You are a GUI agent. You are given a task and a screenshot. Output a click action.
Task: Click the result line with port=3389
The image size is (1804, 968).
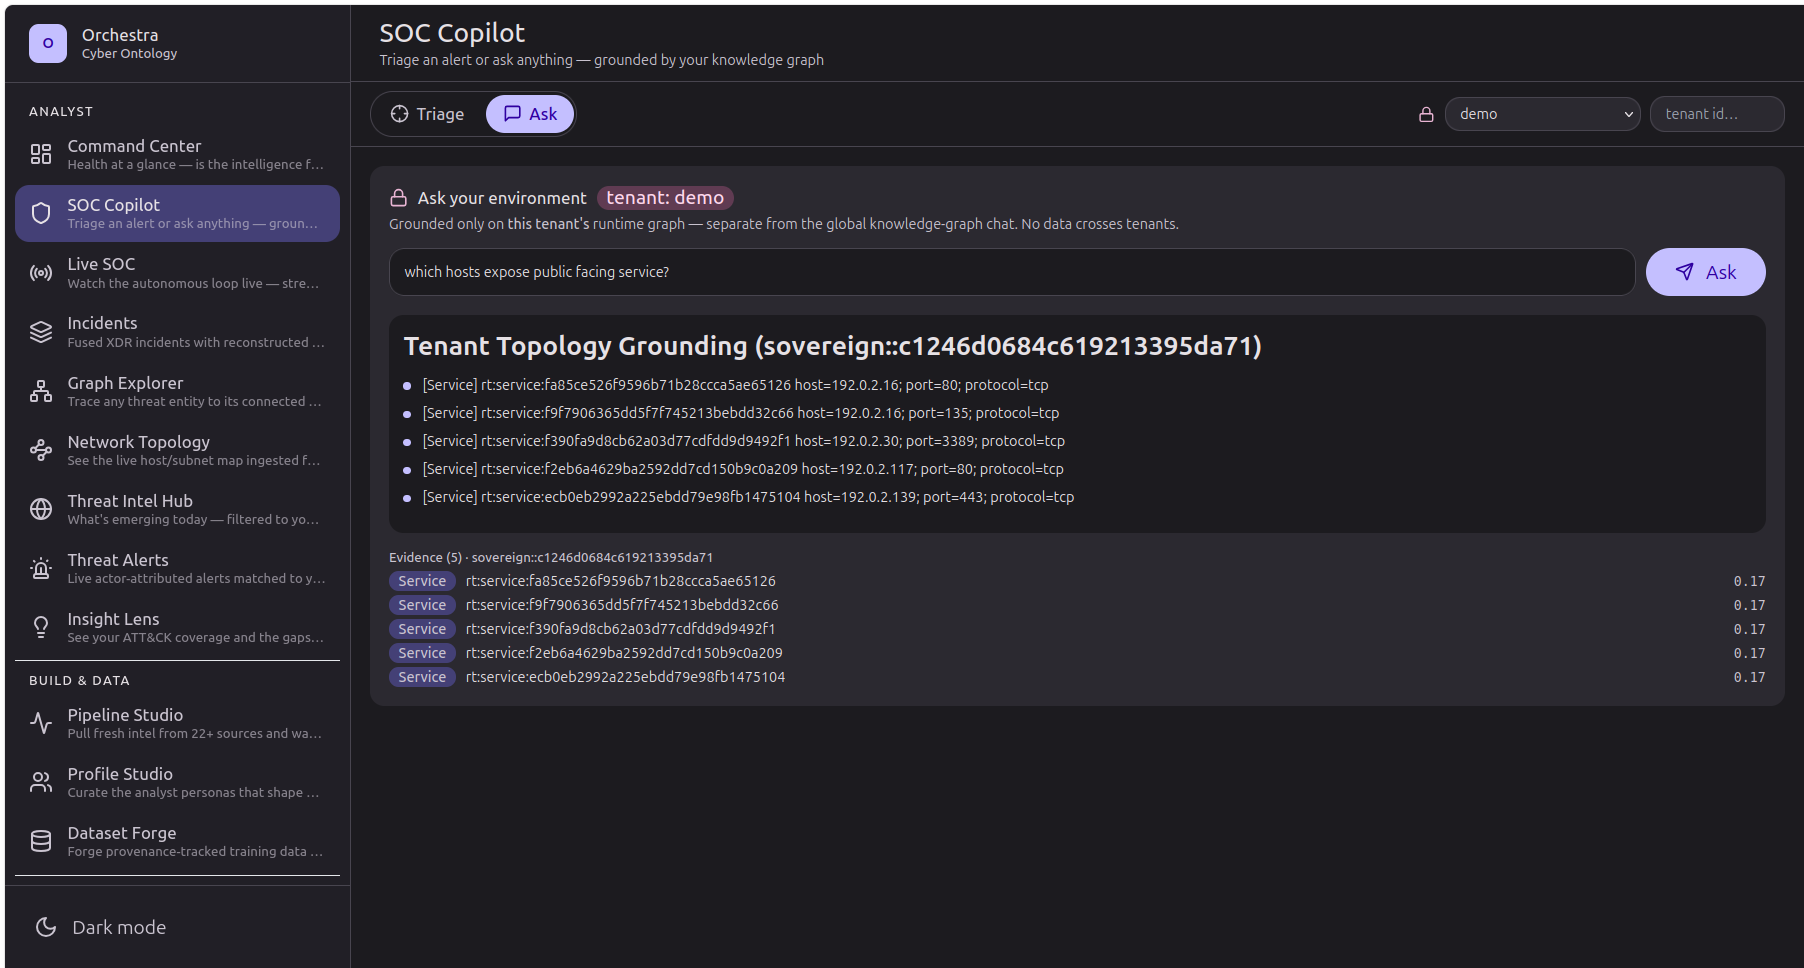pos(743,441)
